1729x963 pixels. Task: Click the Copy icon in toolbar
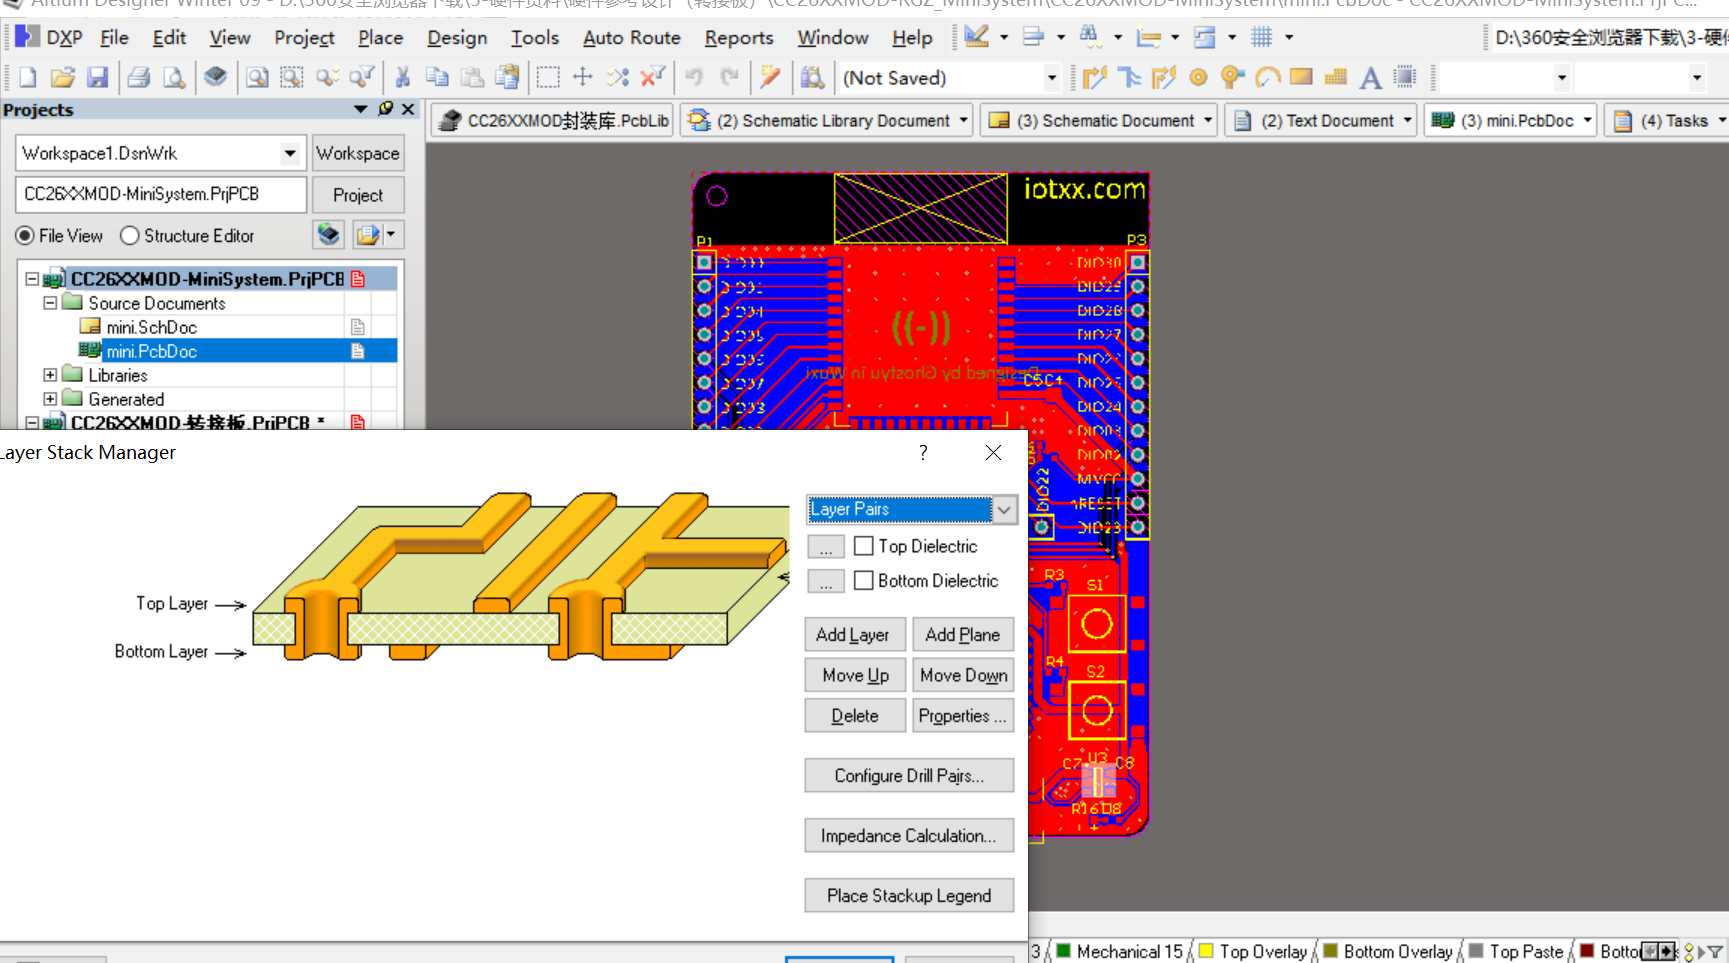tap(437, 77)
